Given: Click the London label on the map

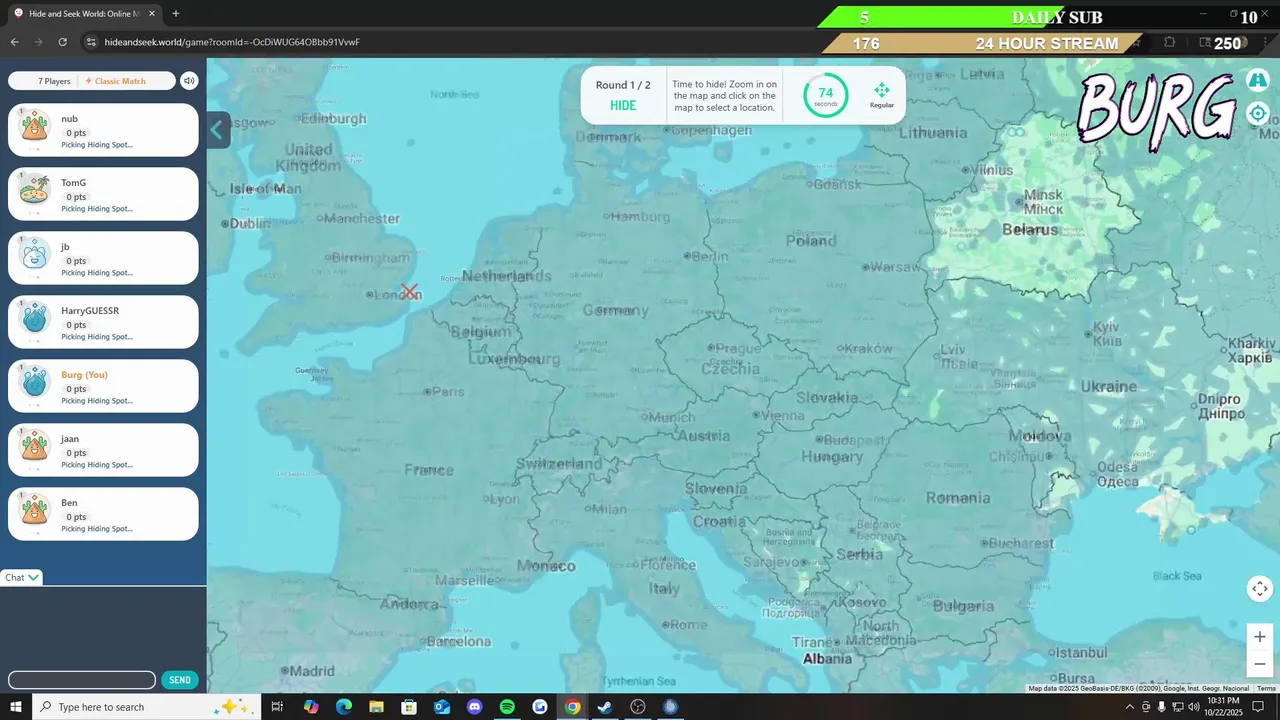Looking at the screenshot, I should pyautogui.click(x=398, y=295).
